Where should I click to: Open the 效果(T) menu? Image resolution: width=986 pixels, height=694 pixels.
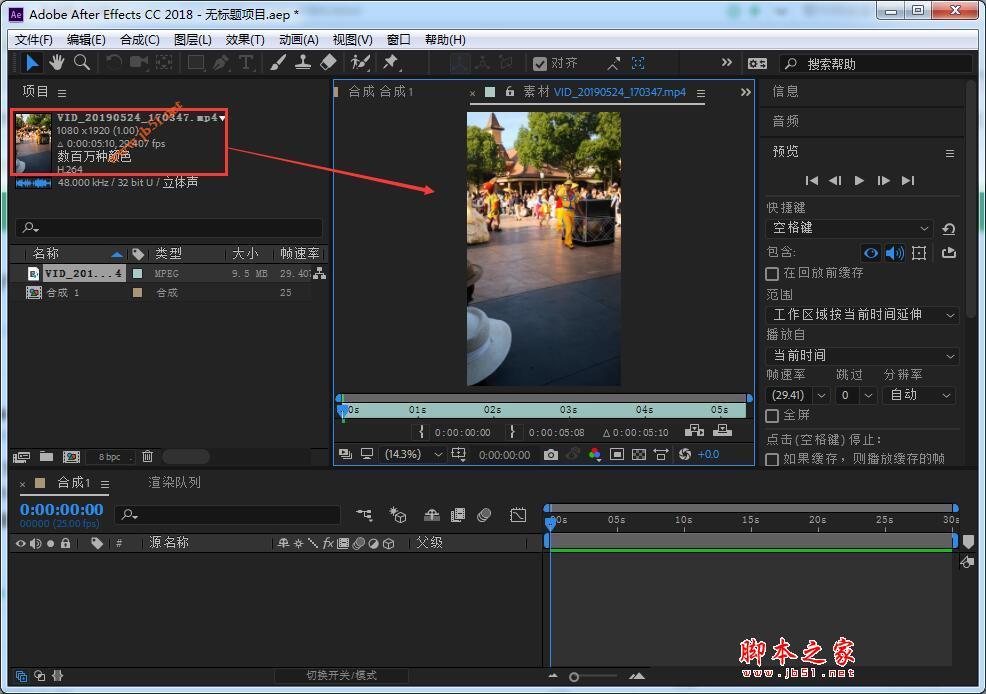coord(245,40)
